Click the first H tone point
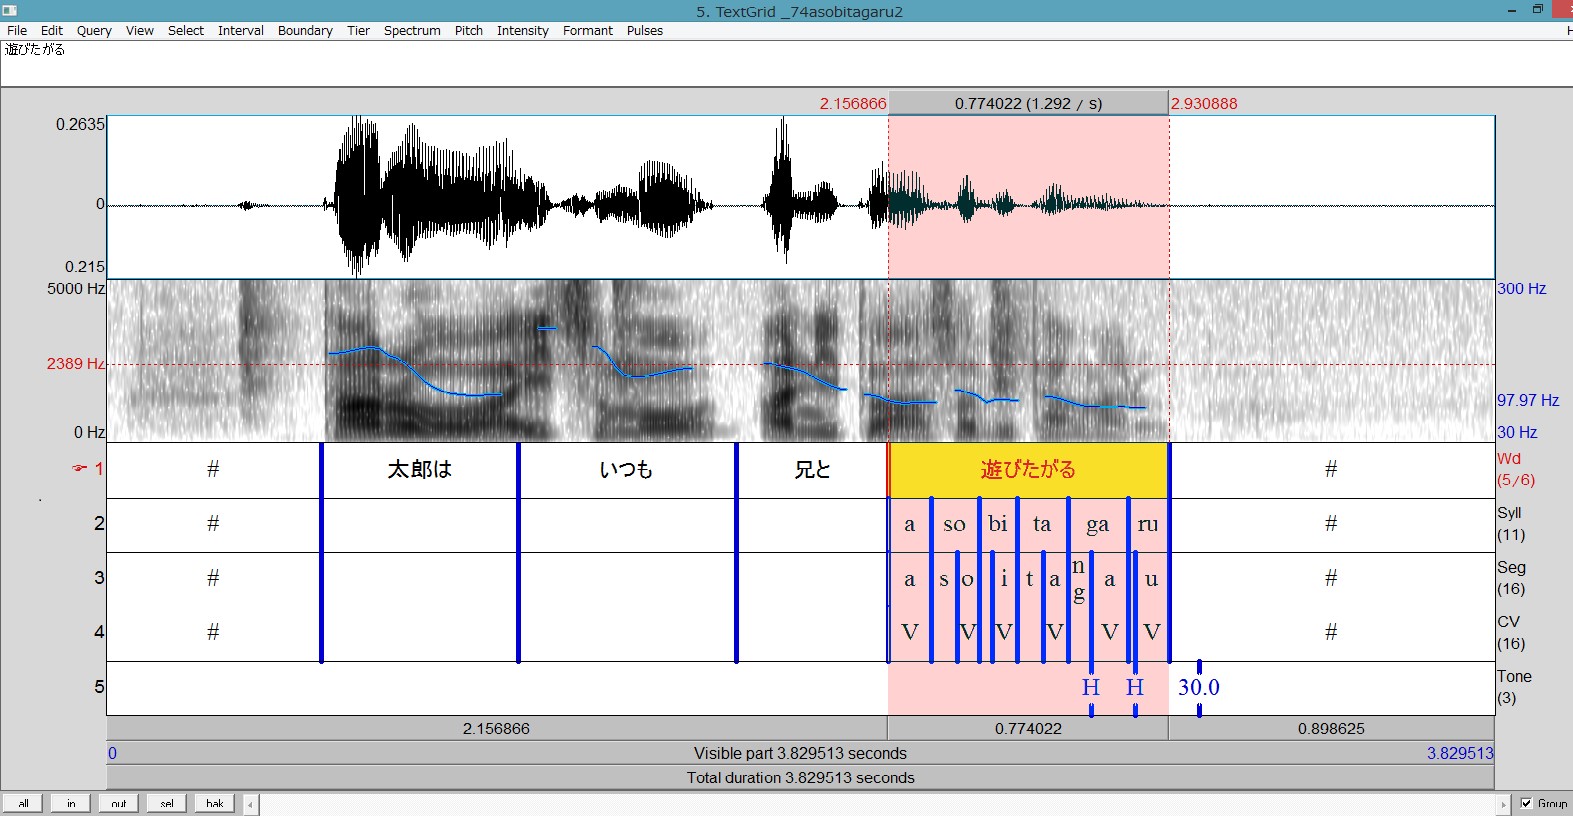1573x816 pixels. [1090, 687]
